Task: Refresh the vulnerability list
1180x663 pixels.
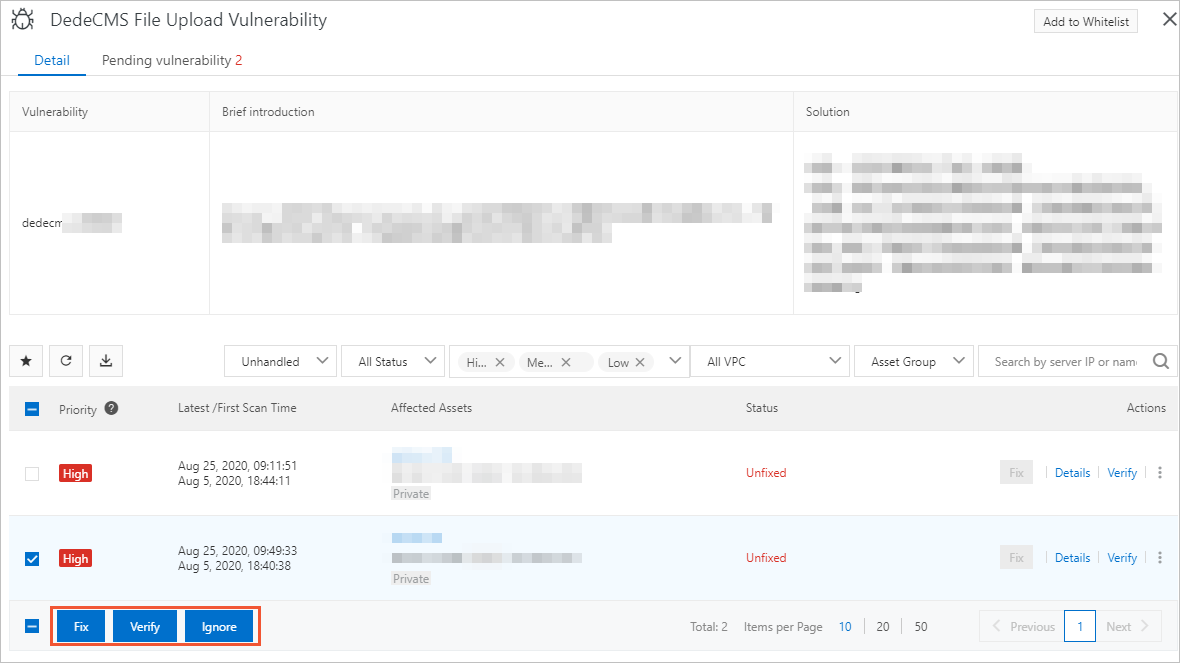Action: tap(66, 361)
